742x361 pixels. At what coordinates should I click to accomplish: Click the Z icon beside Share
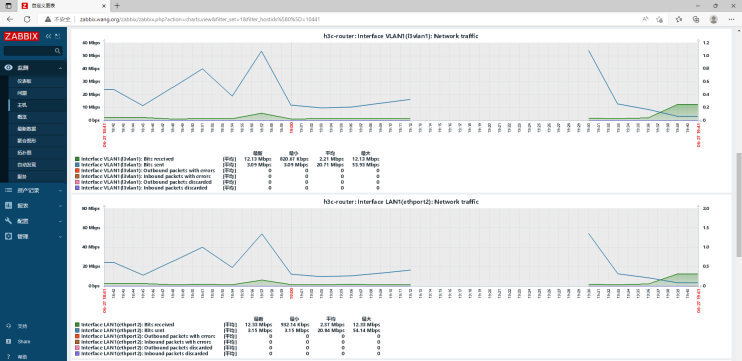[x=8, y=341]
